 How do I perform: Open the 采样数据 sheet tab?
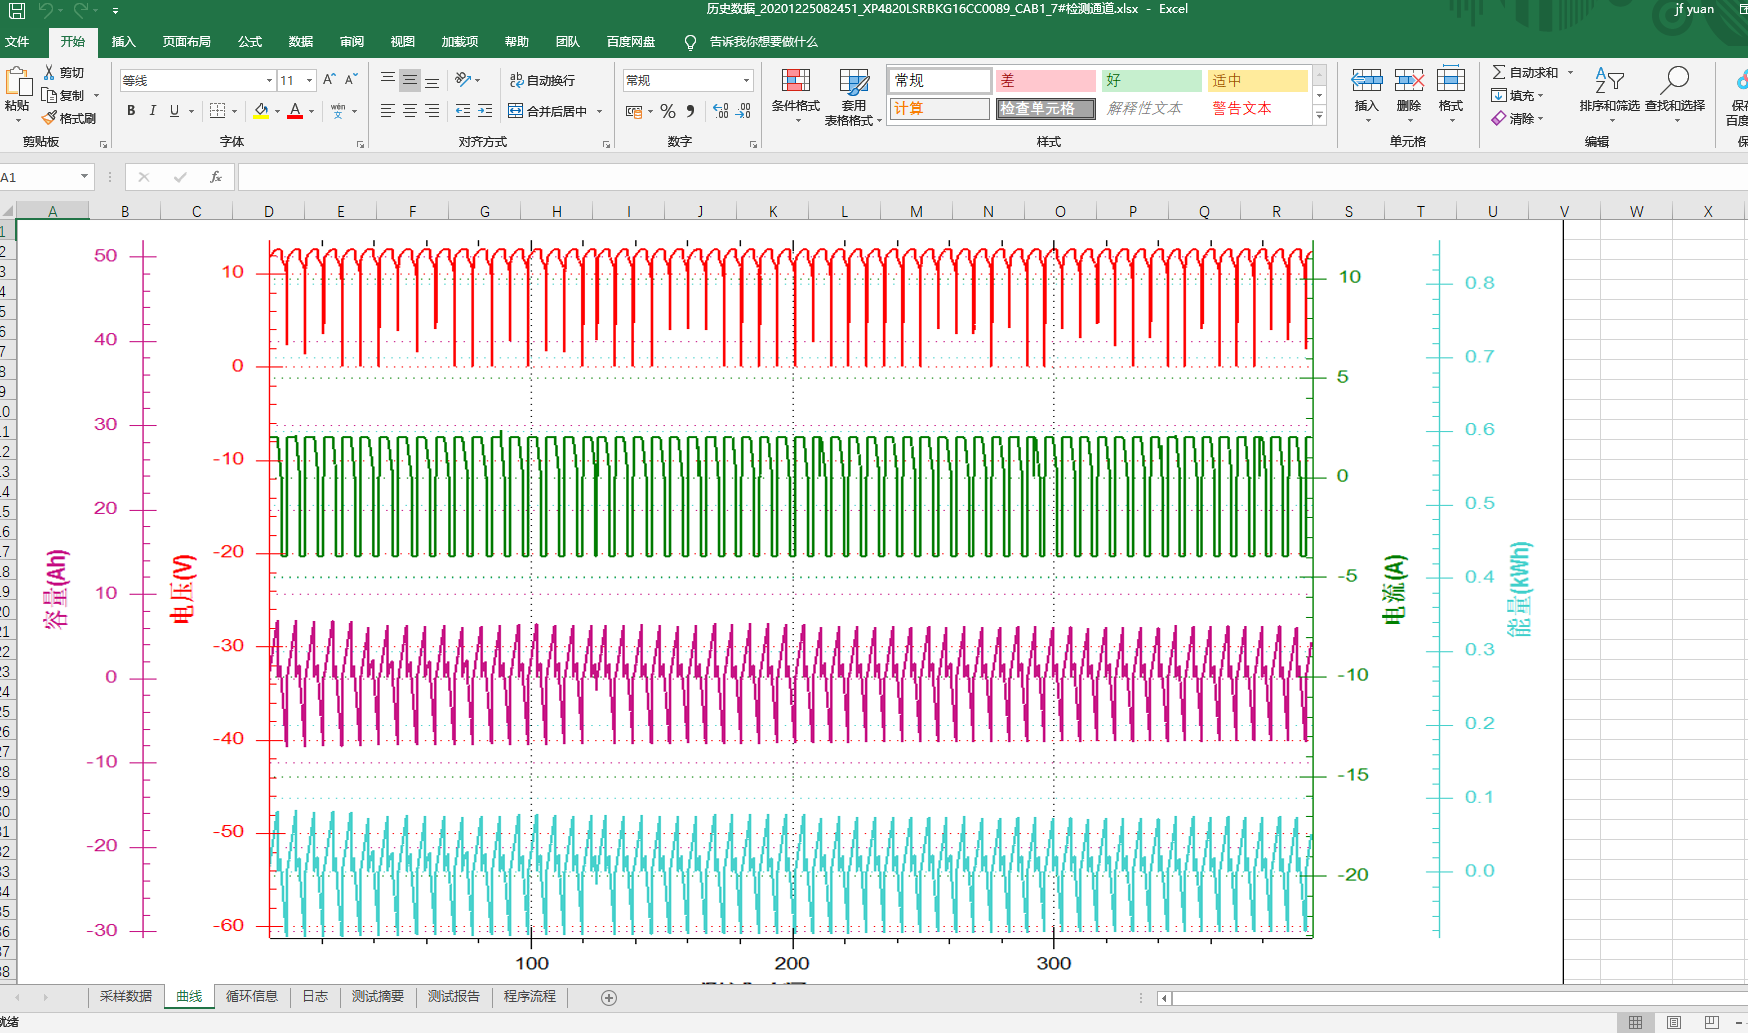[x=126, y=996]
